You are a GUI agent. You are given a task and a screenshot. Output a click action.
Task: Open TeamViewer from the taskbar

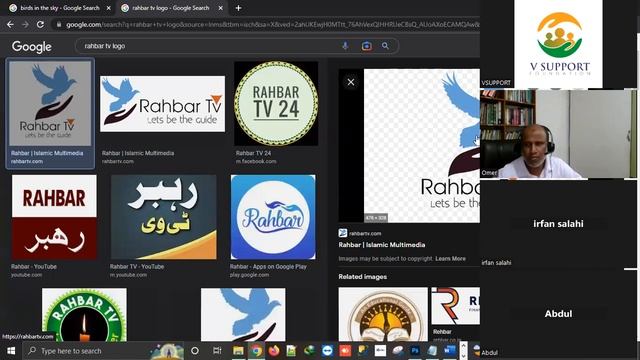(x=327, y=351)
